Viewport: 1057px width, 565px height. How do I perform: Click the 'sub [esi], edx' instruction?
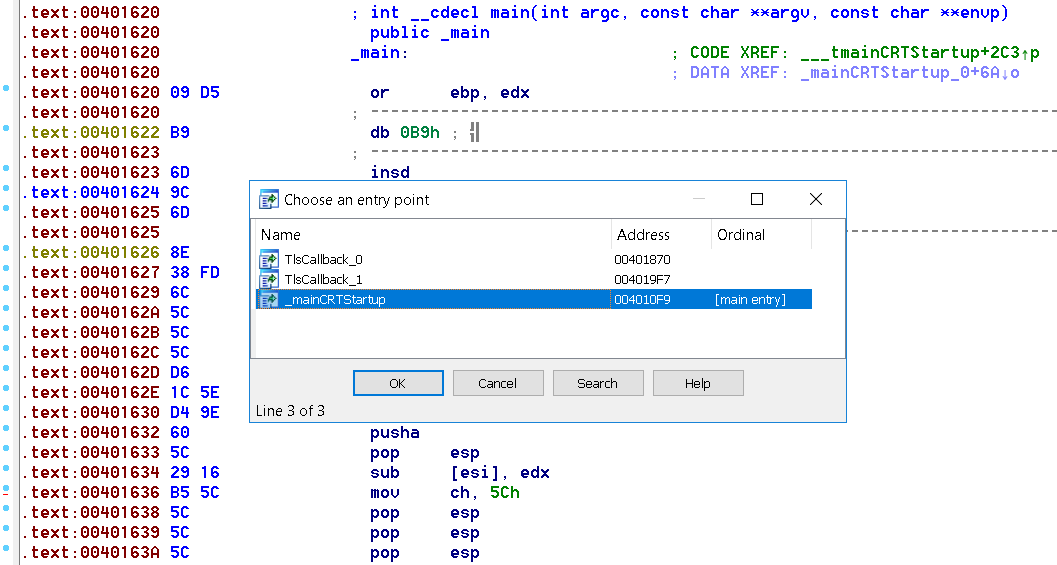(x=460, y=473)
